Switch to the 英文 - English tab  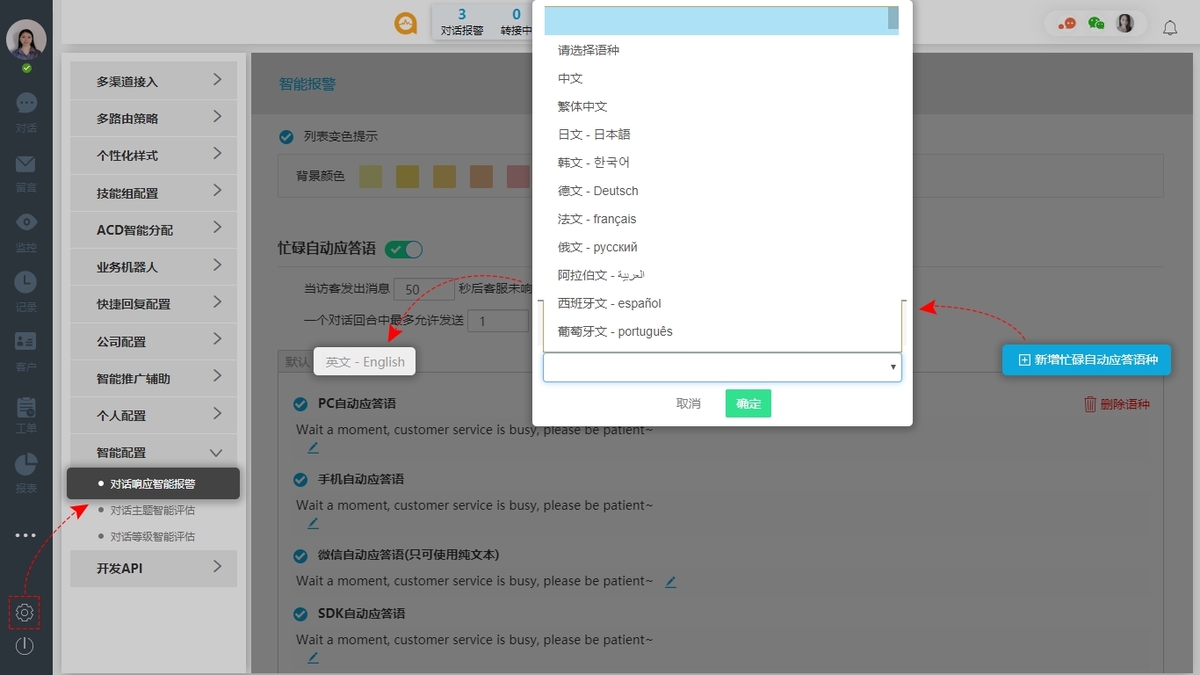pos(364,361)
